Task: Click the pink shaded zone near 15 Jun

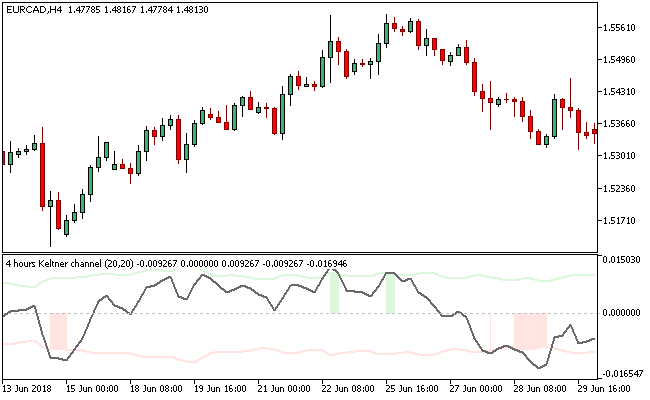Action: 58,332
